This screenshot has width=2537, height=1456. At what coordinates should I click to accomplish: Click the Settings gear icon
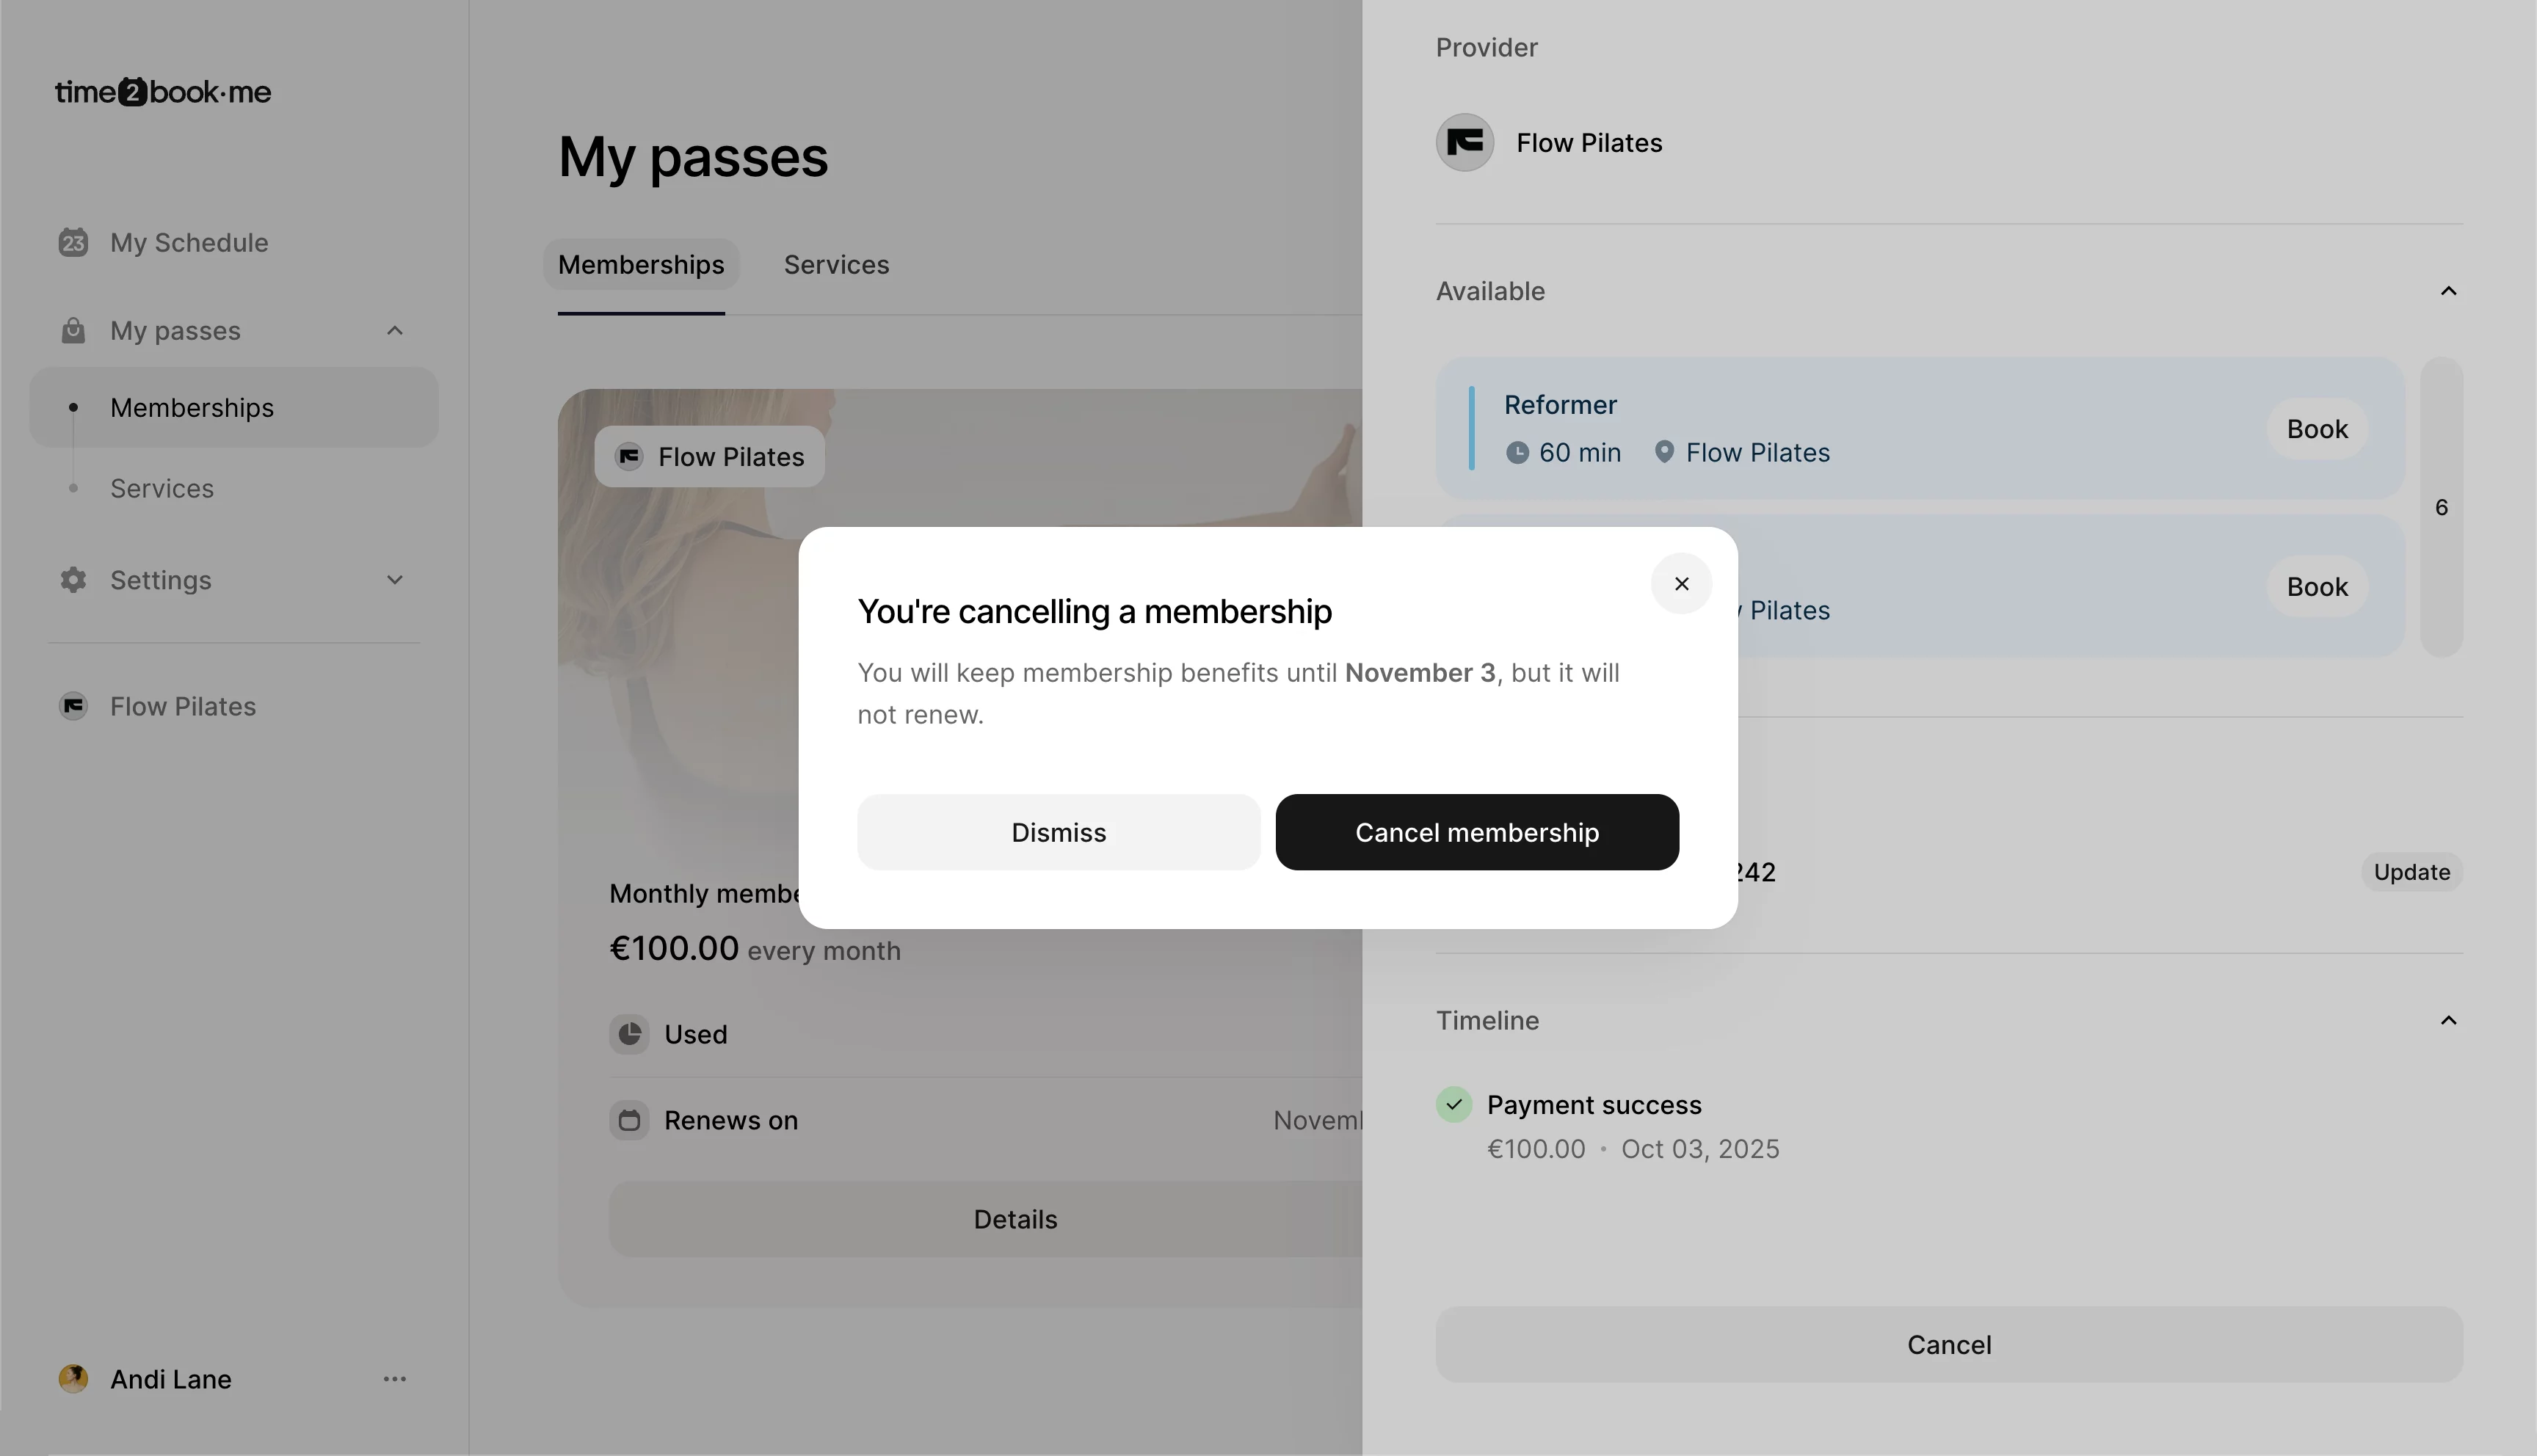pos(73,580)
